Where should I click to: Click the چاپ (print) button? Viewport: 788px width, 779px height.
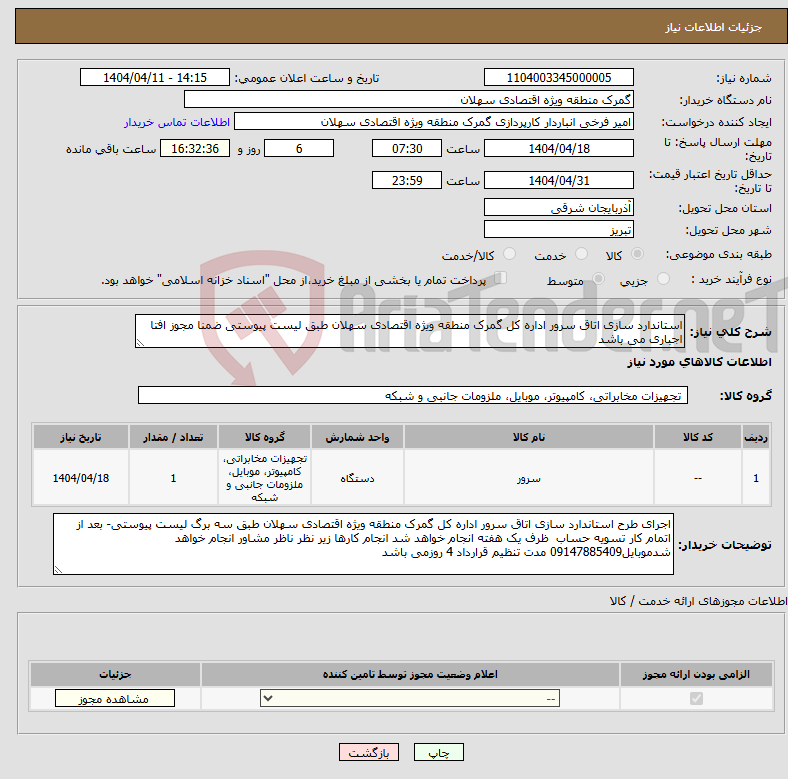tap(438, 752)
